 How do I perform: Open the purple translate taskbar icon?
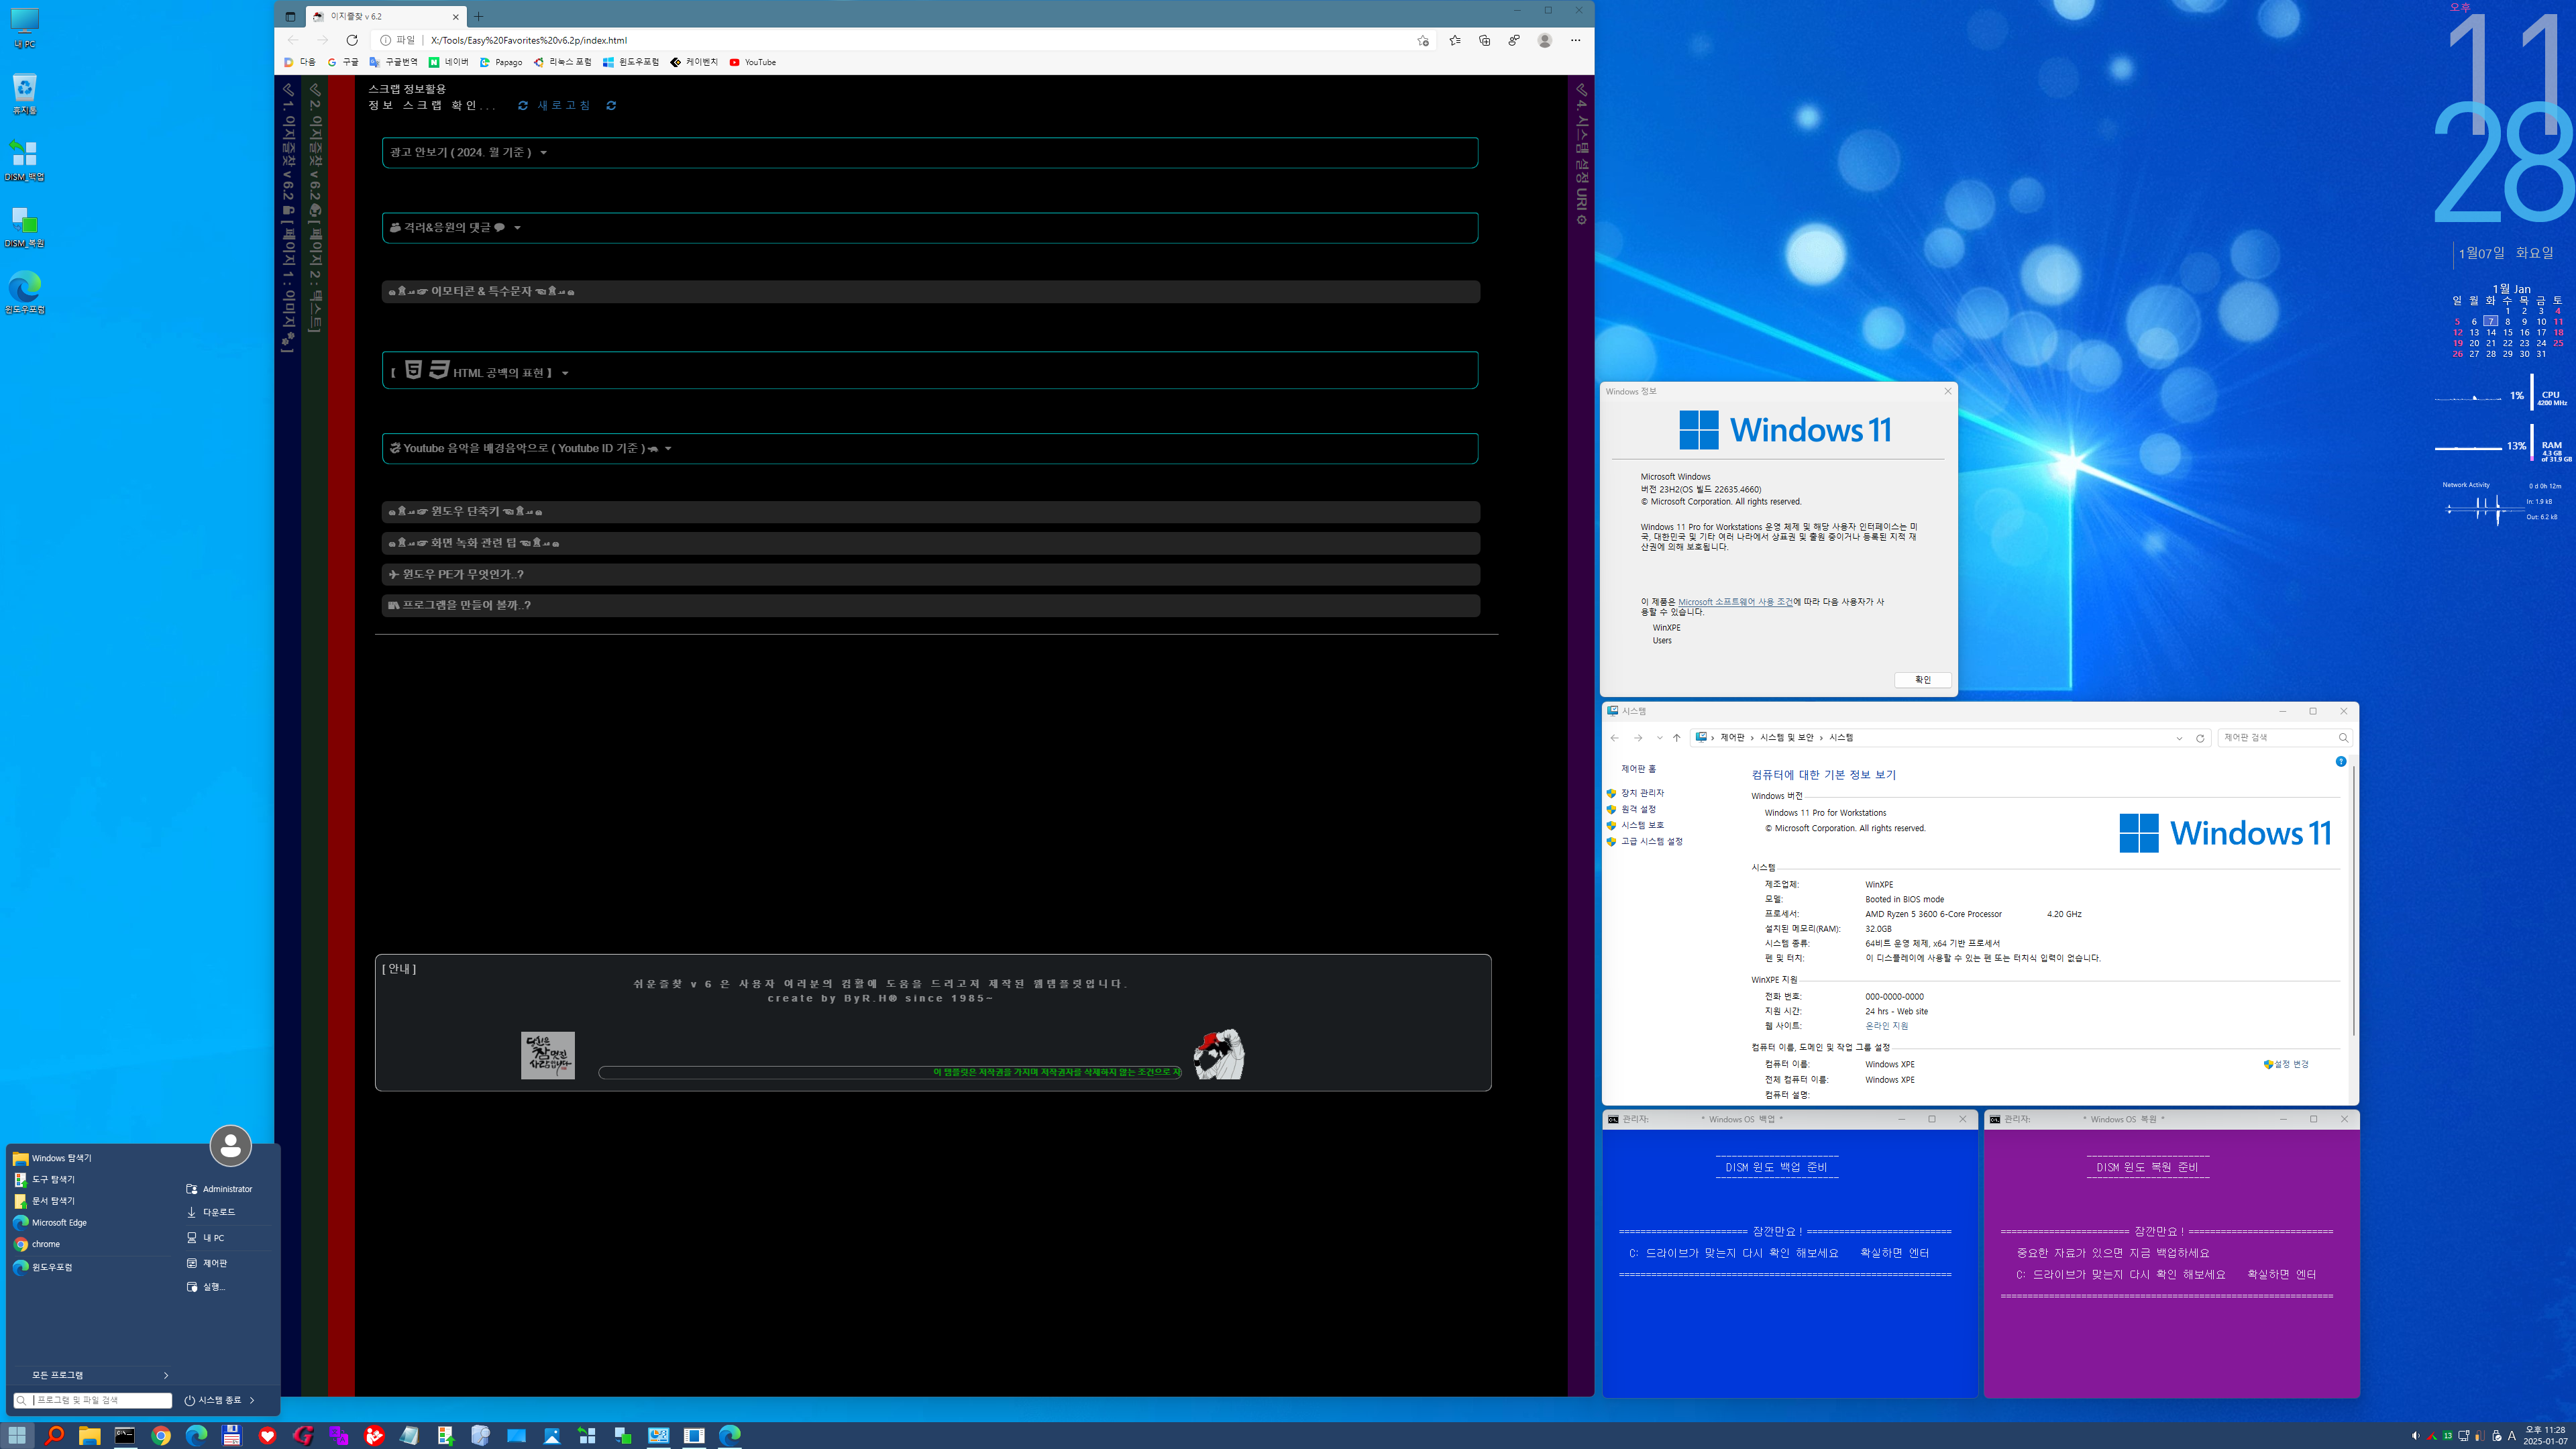(x=339, y=1435)
